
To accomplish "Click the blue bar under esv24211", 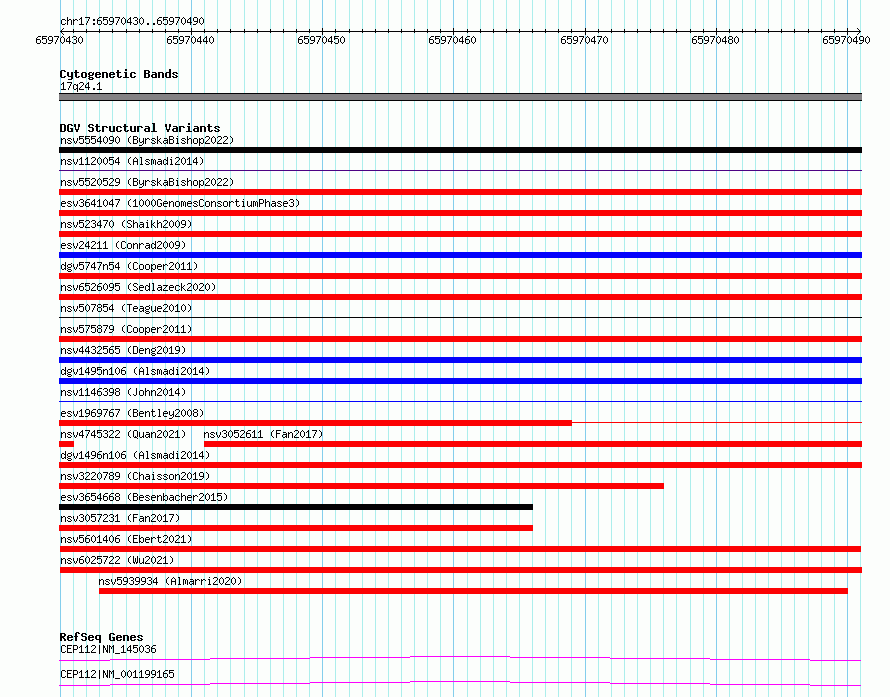I will pos(460,255).
